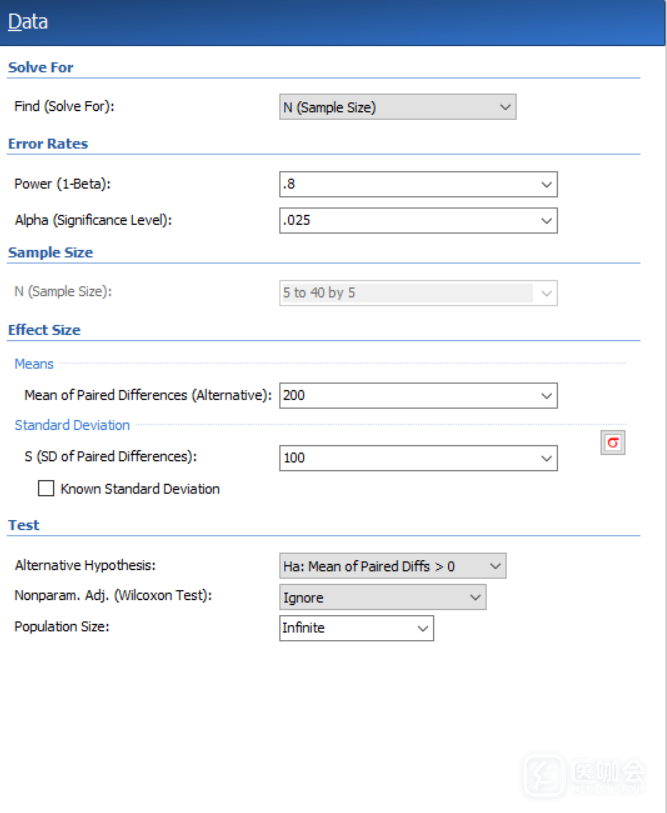Click the Mean of Paired Differences field showing 200

tap(405, 396)
